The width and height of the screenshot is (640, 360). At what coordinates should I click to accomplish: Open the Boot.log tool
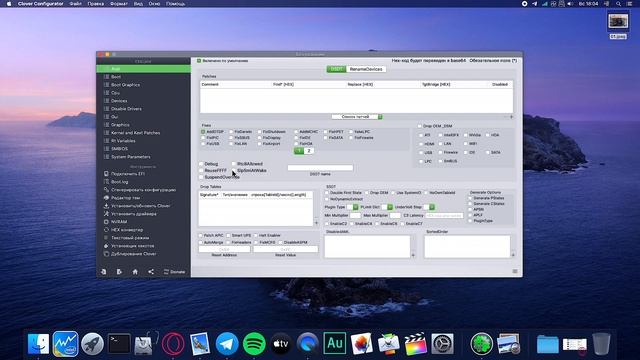click(119, 182)
